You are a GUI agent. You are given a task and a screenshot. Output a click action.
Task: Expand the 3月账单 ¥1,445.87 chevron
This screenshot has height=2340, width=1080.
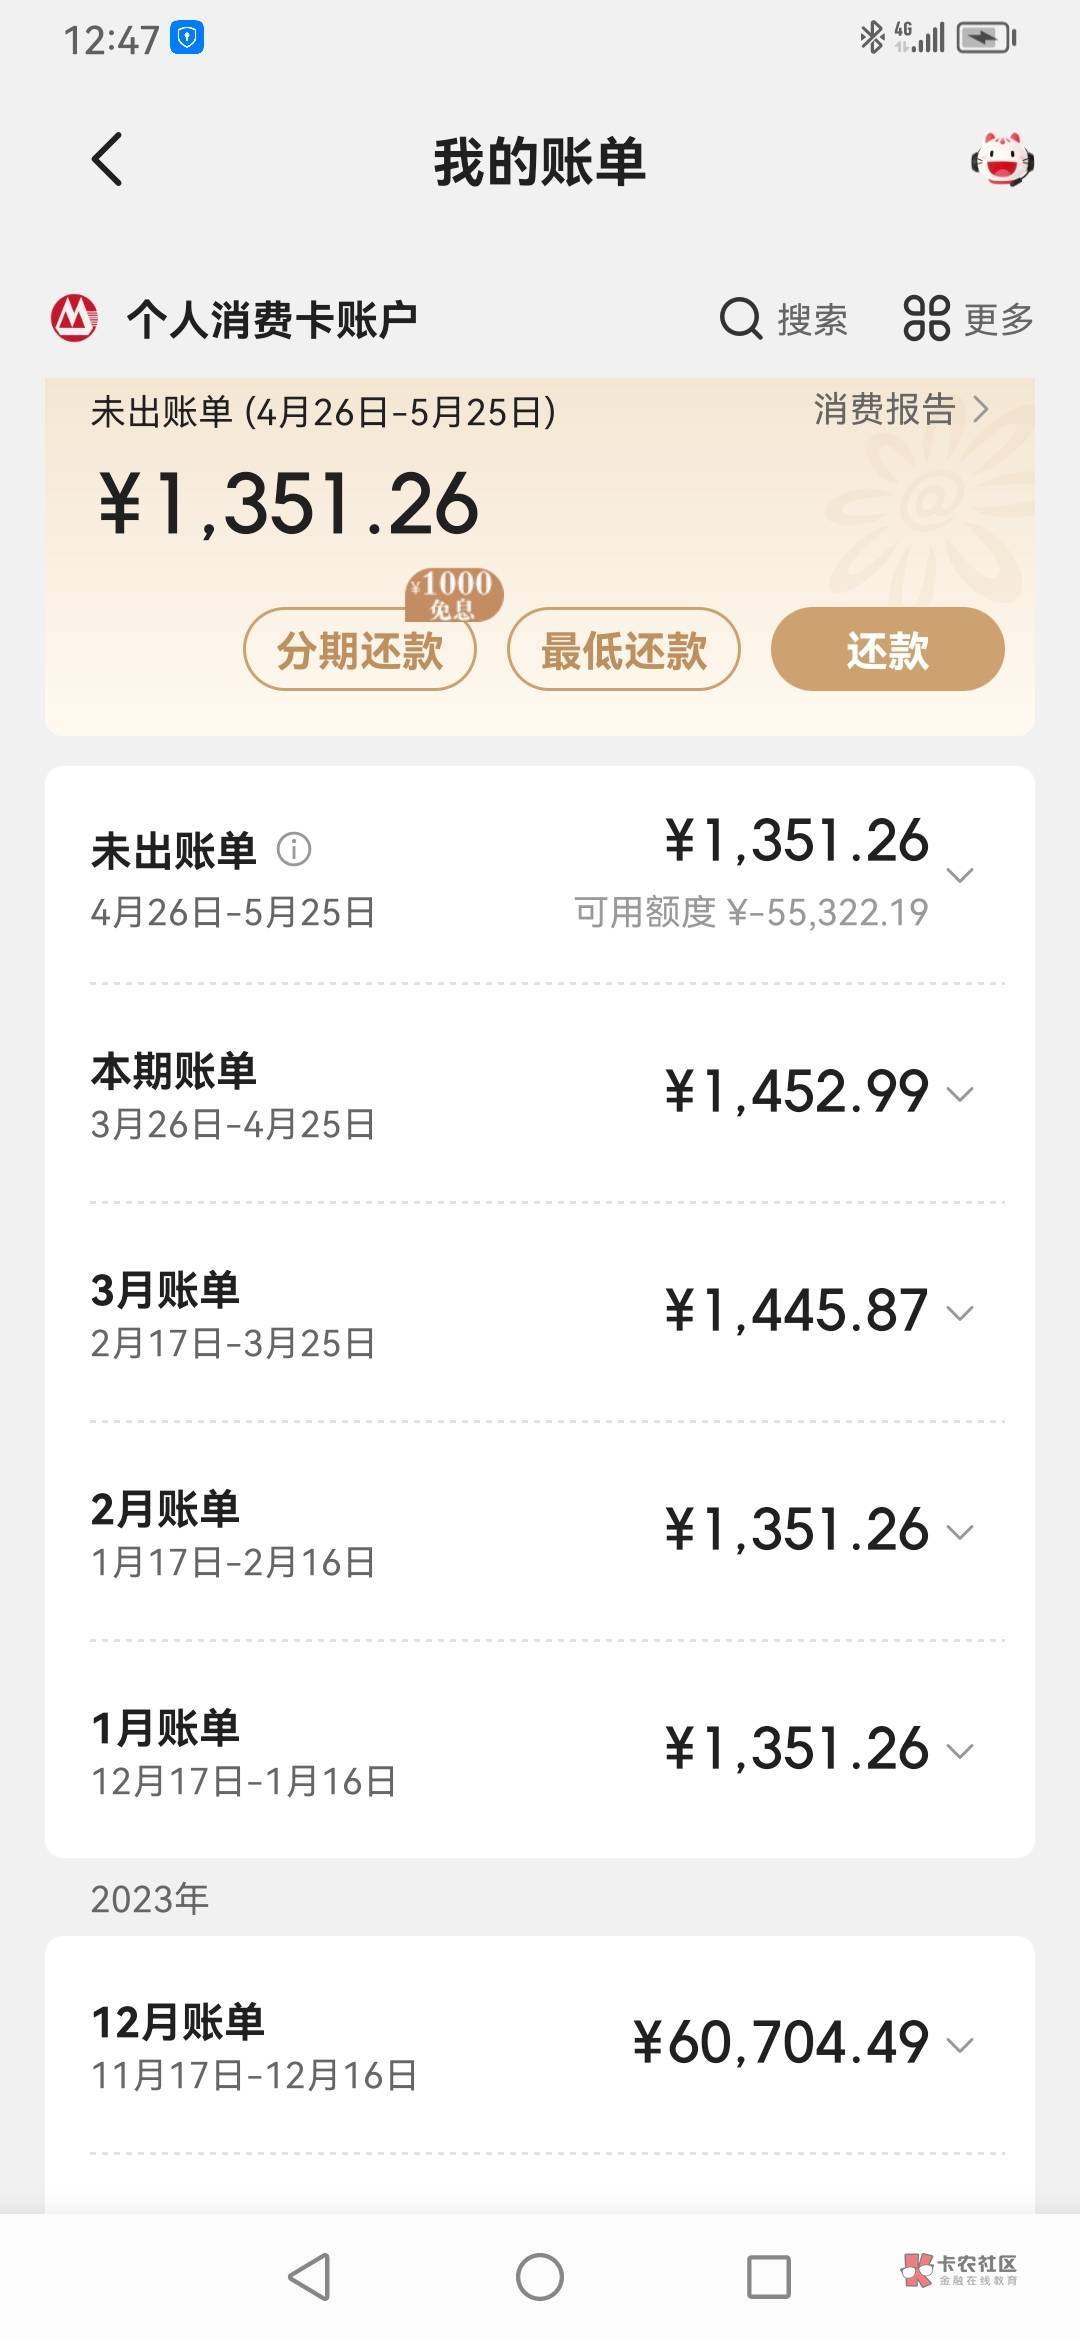(x=960, y=1313)
